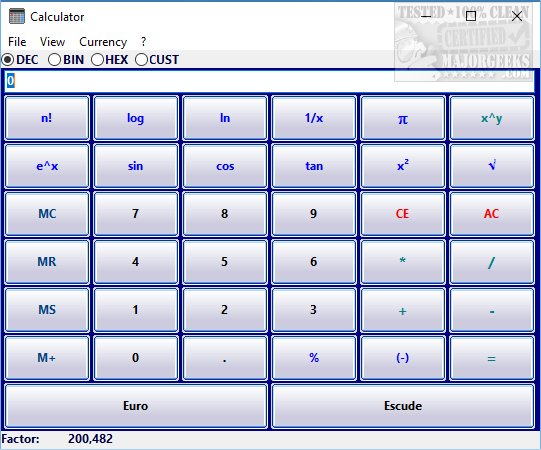Click the divide slash button
The width and height of the screenshot is (541, 450).
click(492, 262)
